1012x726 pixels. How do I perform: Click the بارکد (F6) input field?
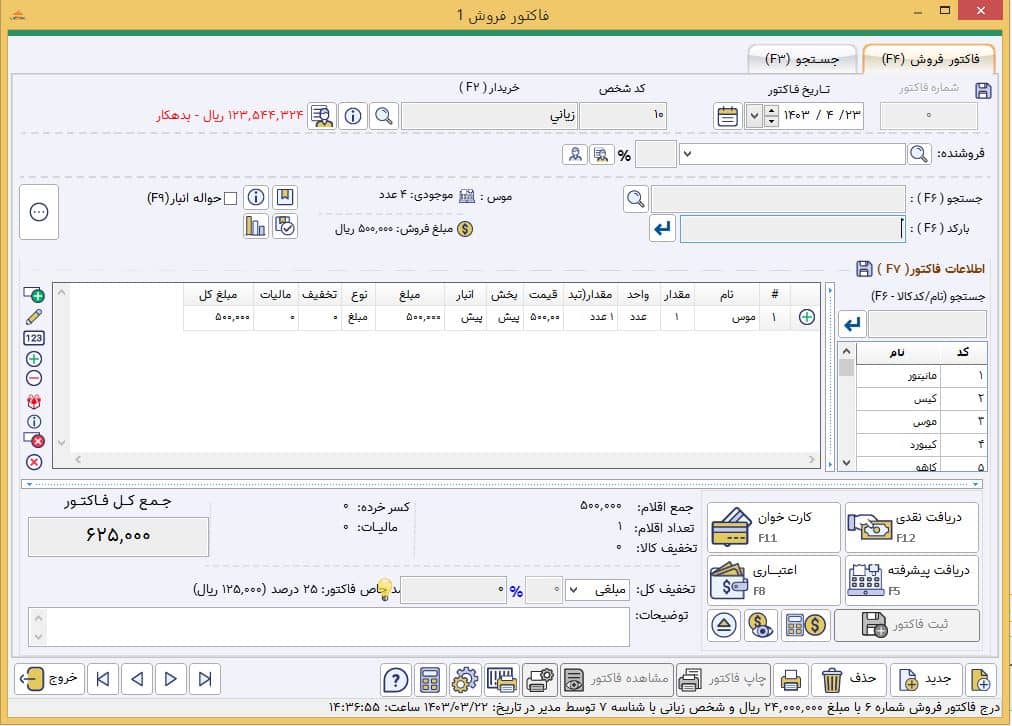pyautogui.click(x=793, y=229)
